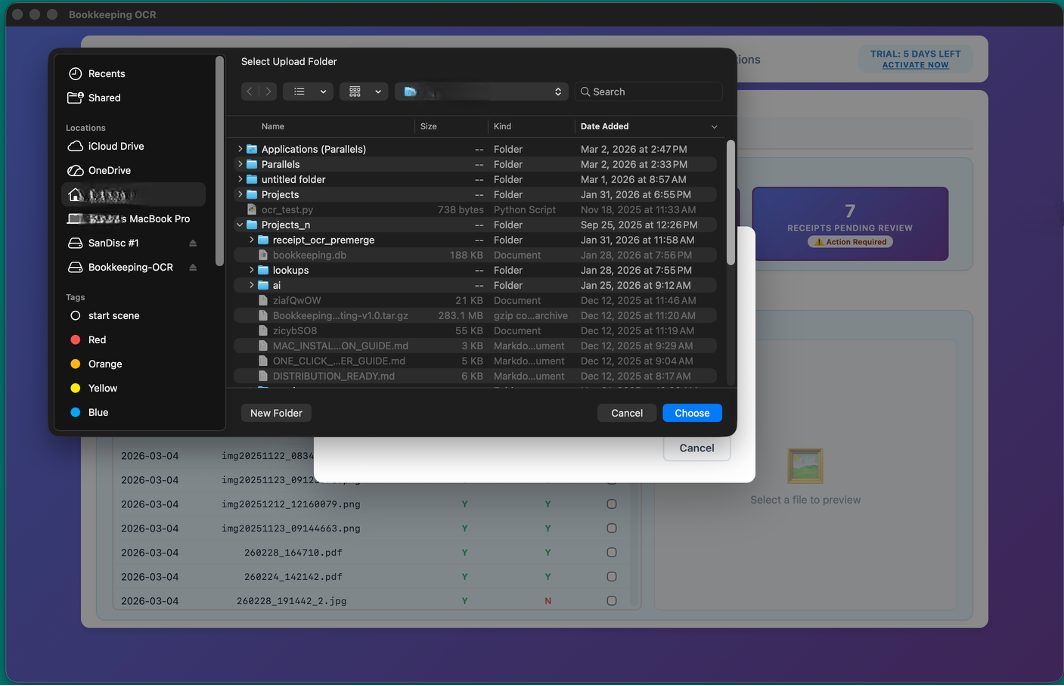Expand the lookups folder

click(x=252, y=270)
